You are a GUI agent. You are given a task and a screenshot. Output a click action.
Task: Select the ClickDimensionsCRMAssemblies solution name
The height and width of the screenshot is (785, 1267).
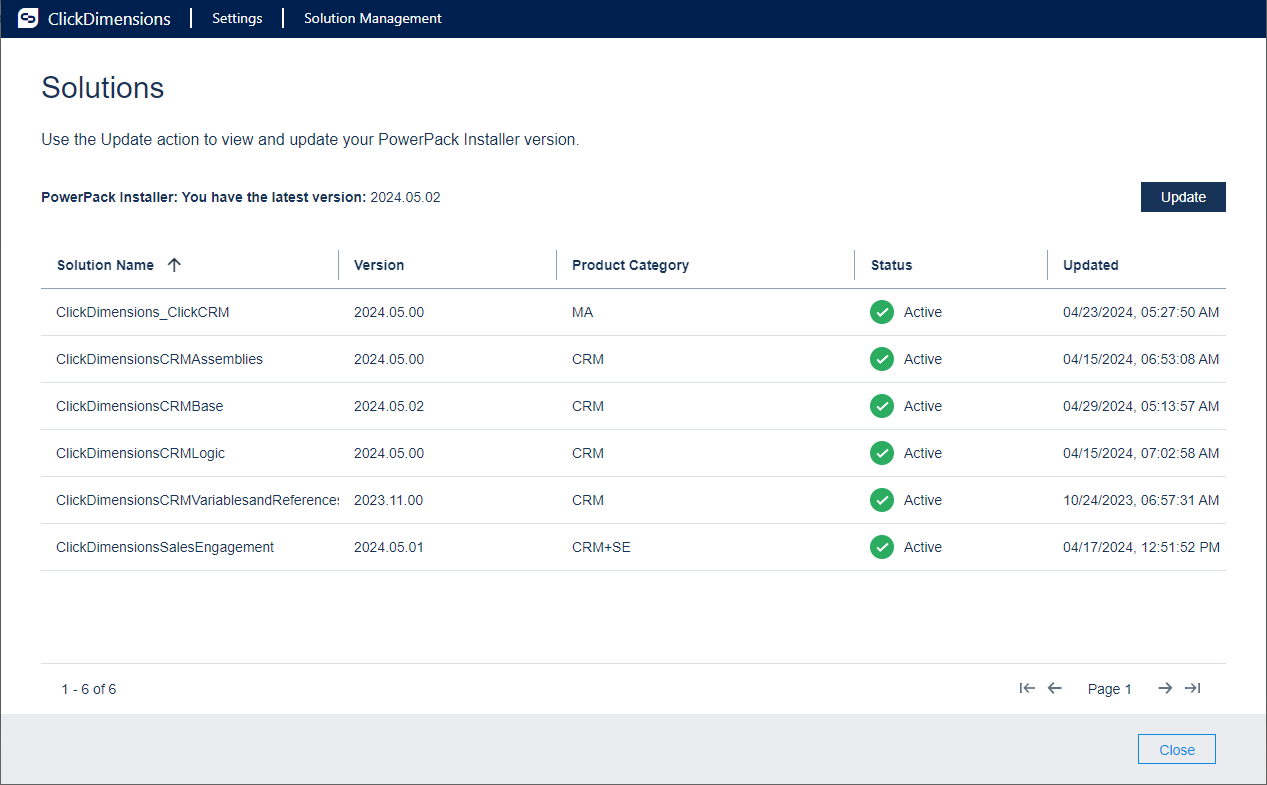(x=159, y=359)
